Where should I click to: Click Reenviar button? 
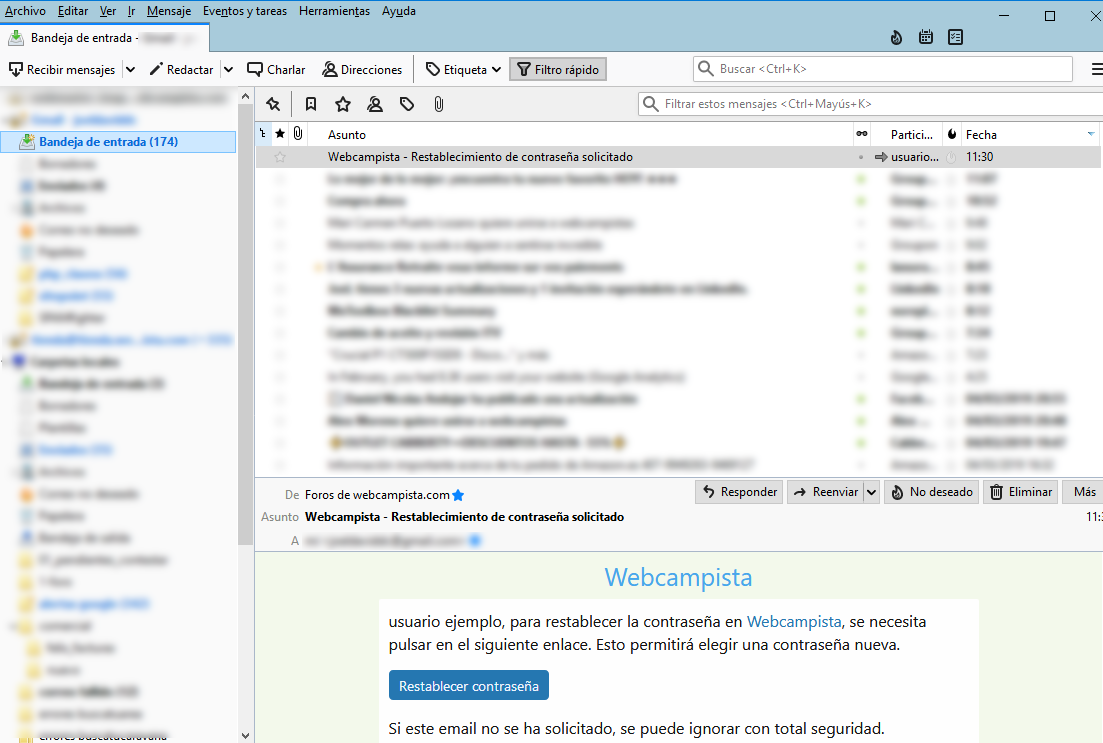(x=826, y=492)
